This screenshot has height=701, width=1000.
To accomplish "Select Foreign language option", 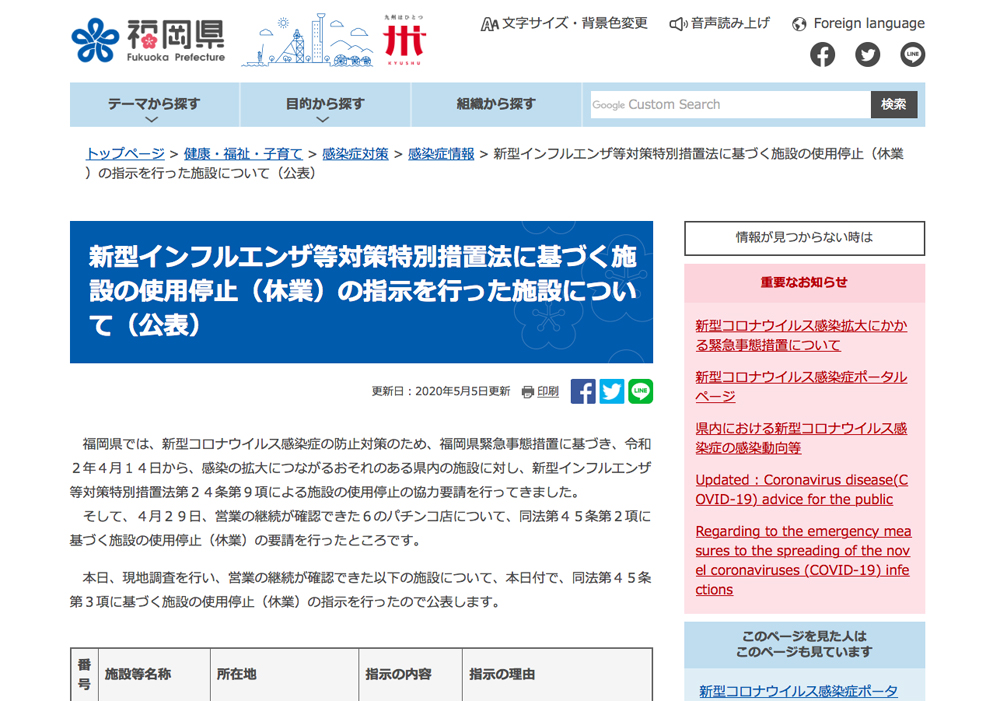I will (858, 23).
